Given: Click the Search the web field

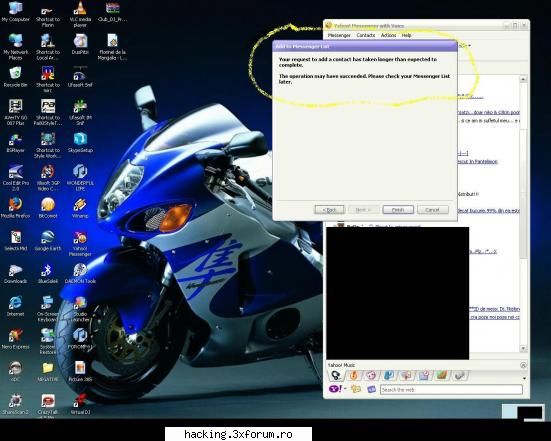Looking at the screenshot, I should pos(451,389).
